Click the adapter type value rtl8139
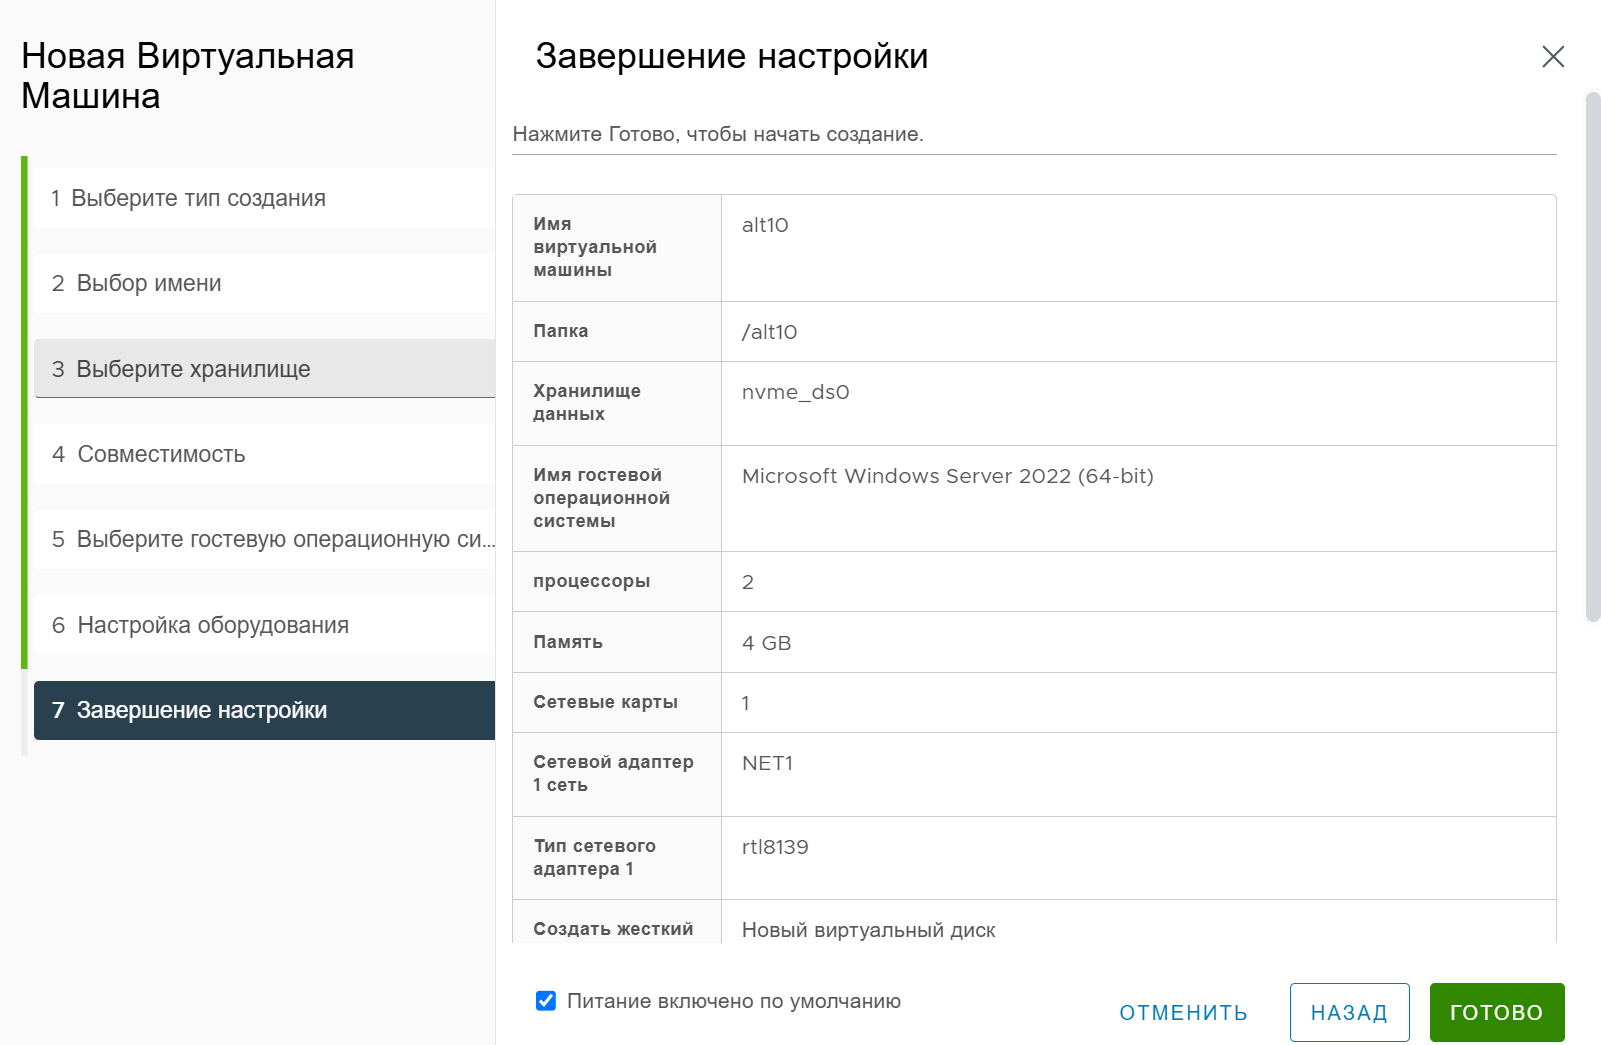 [x=775, y=847]
